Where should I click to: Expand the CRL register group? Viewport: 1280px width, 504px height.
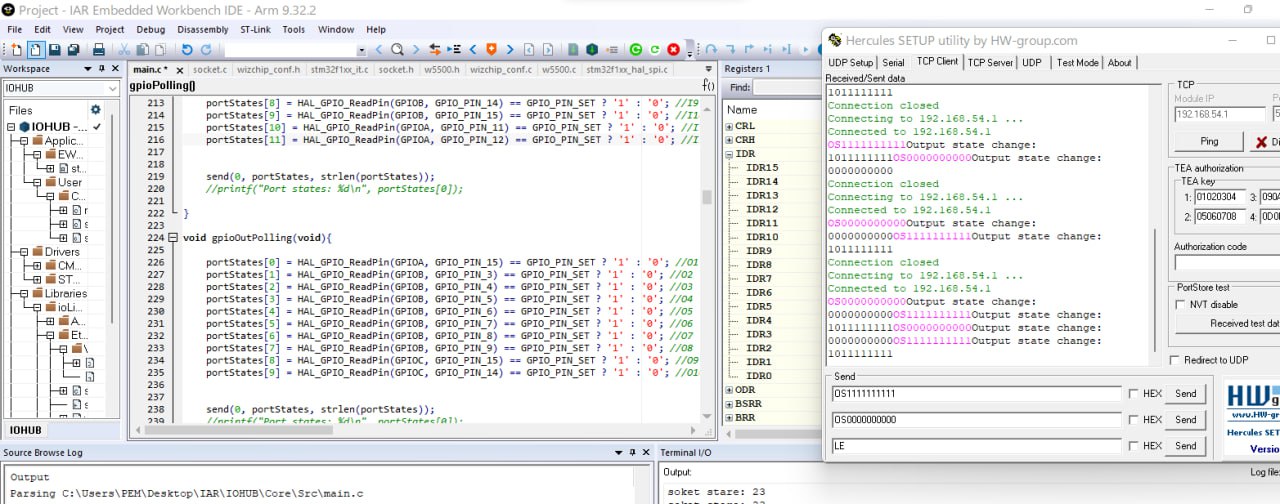pos(729,126)
